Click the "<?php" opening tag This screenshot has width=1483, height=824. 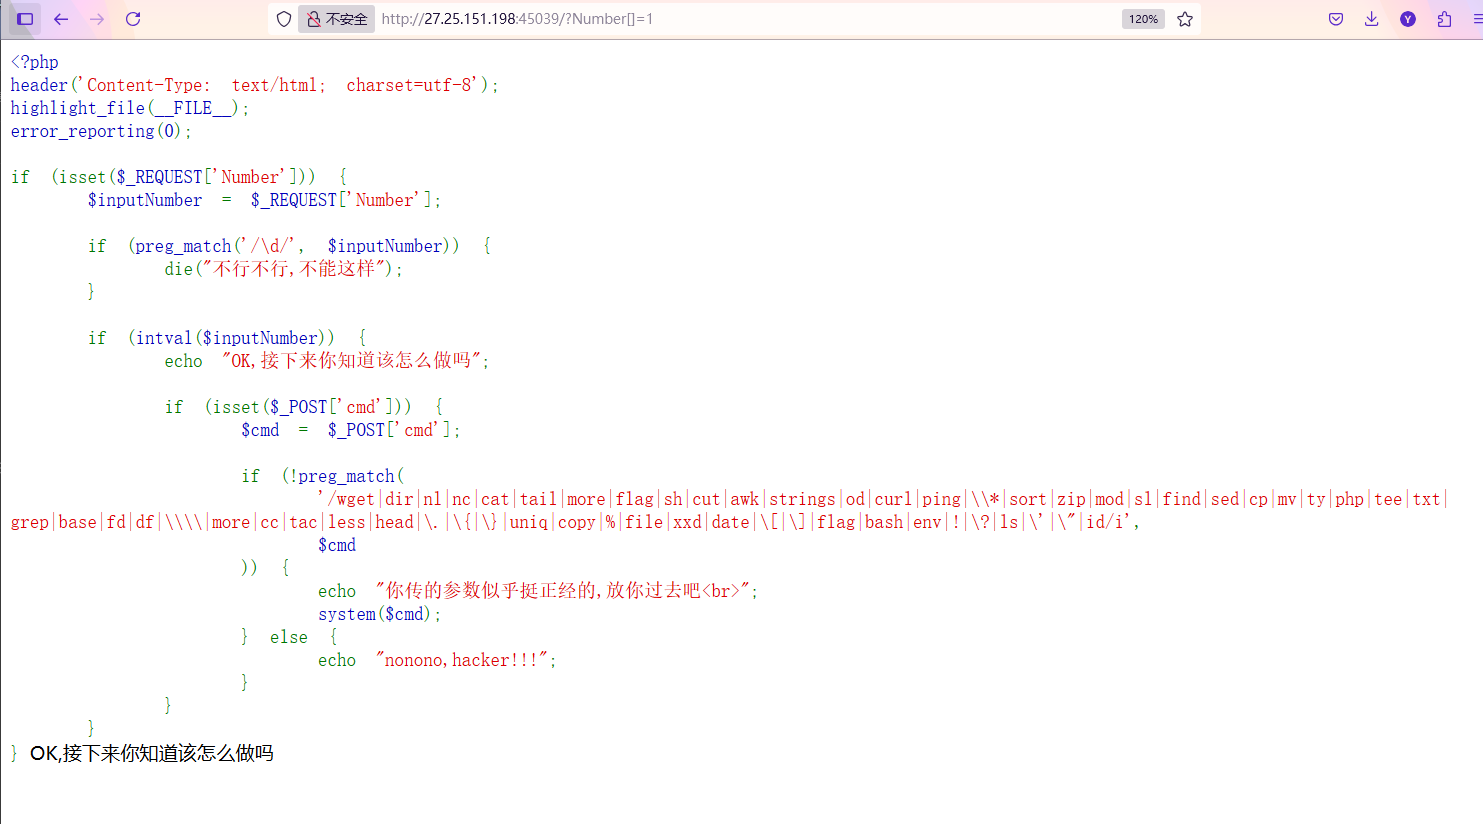pyautogui.click(x=35, y=62)
